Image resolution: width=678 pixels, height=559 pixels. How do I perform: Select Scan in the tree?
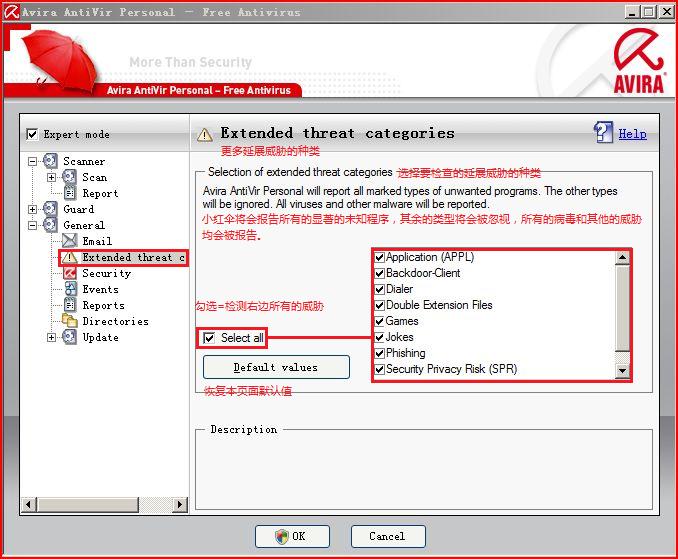94,177
